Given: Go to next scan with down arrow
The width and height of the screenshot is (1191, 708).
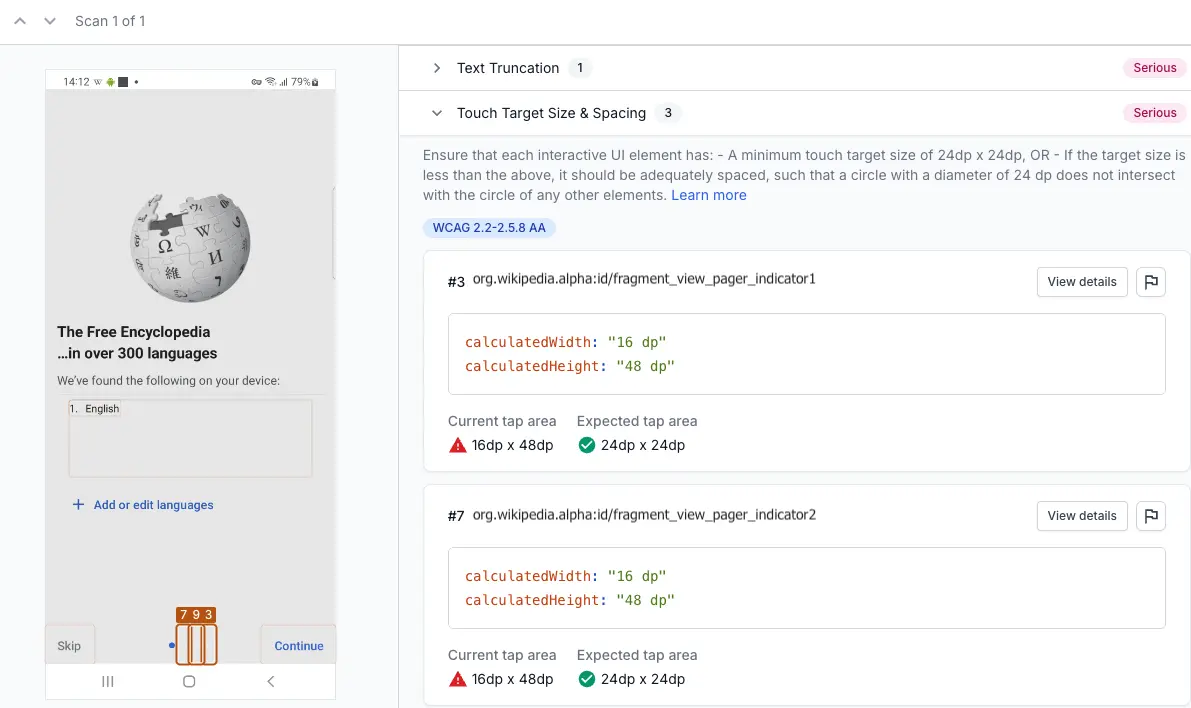Looking at the screenshot, I should click(x=49, y=21).
